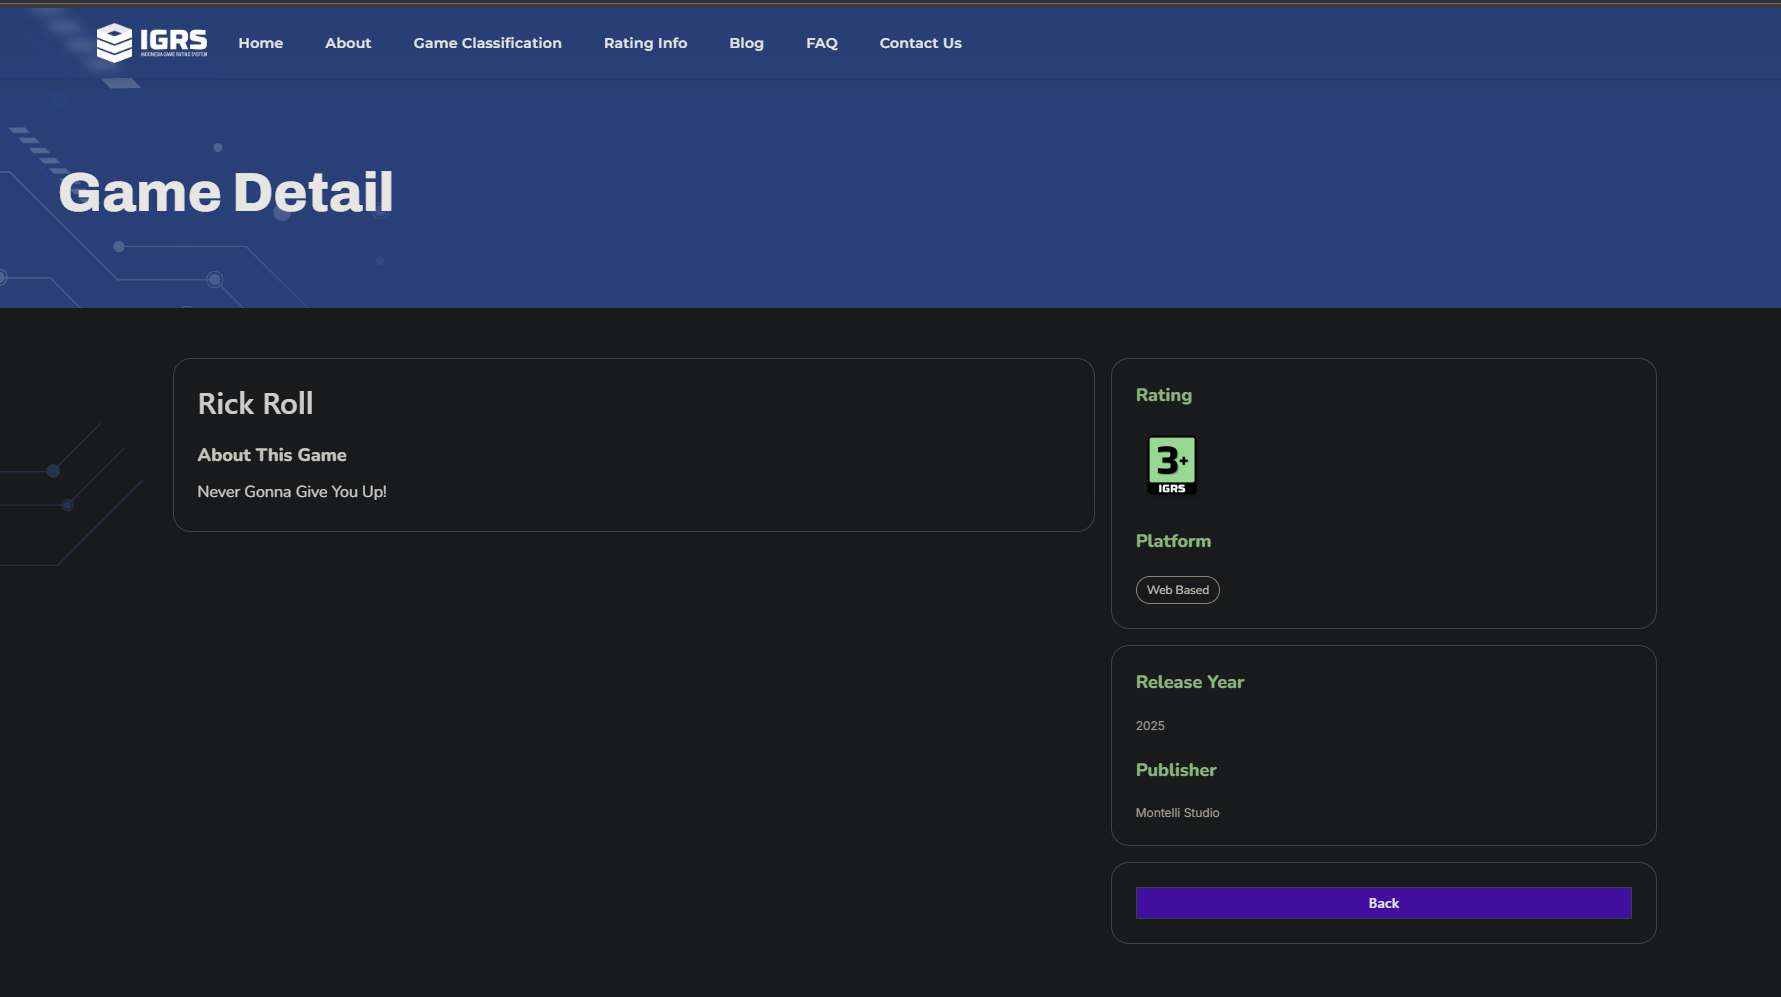Screen dimensions: 1781x997
Task: Click the Rick Roll game title
Action: click(255, 404)
